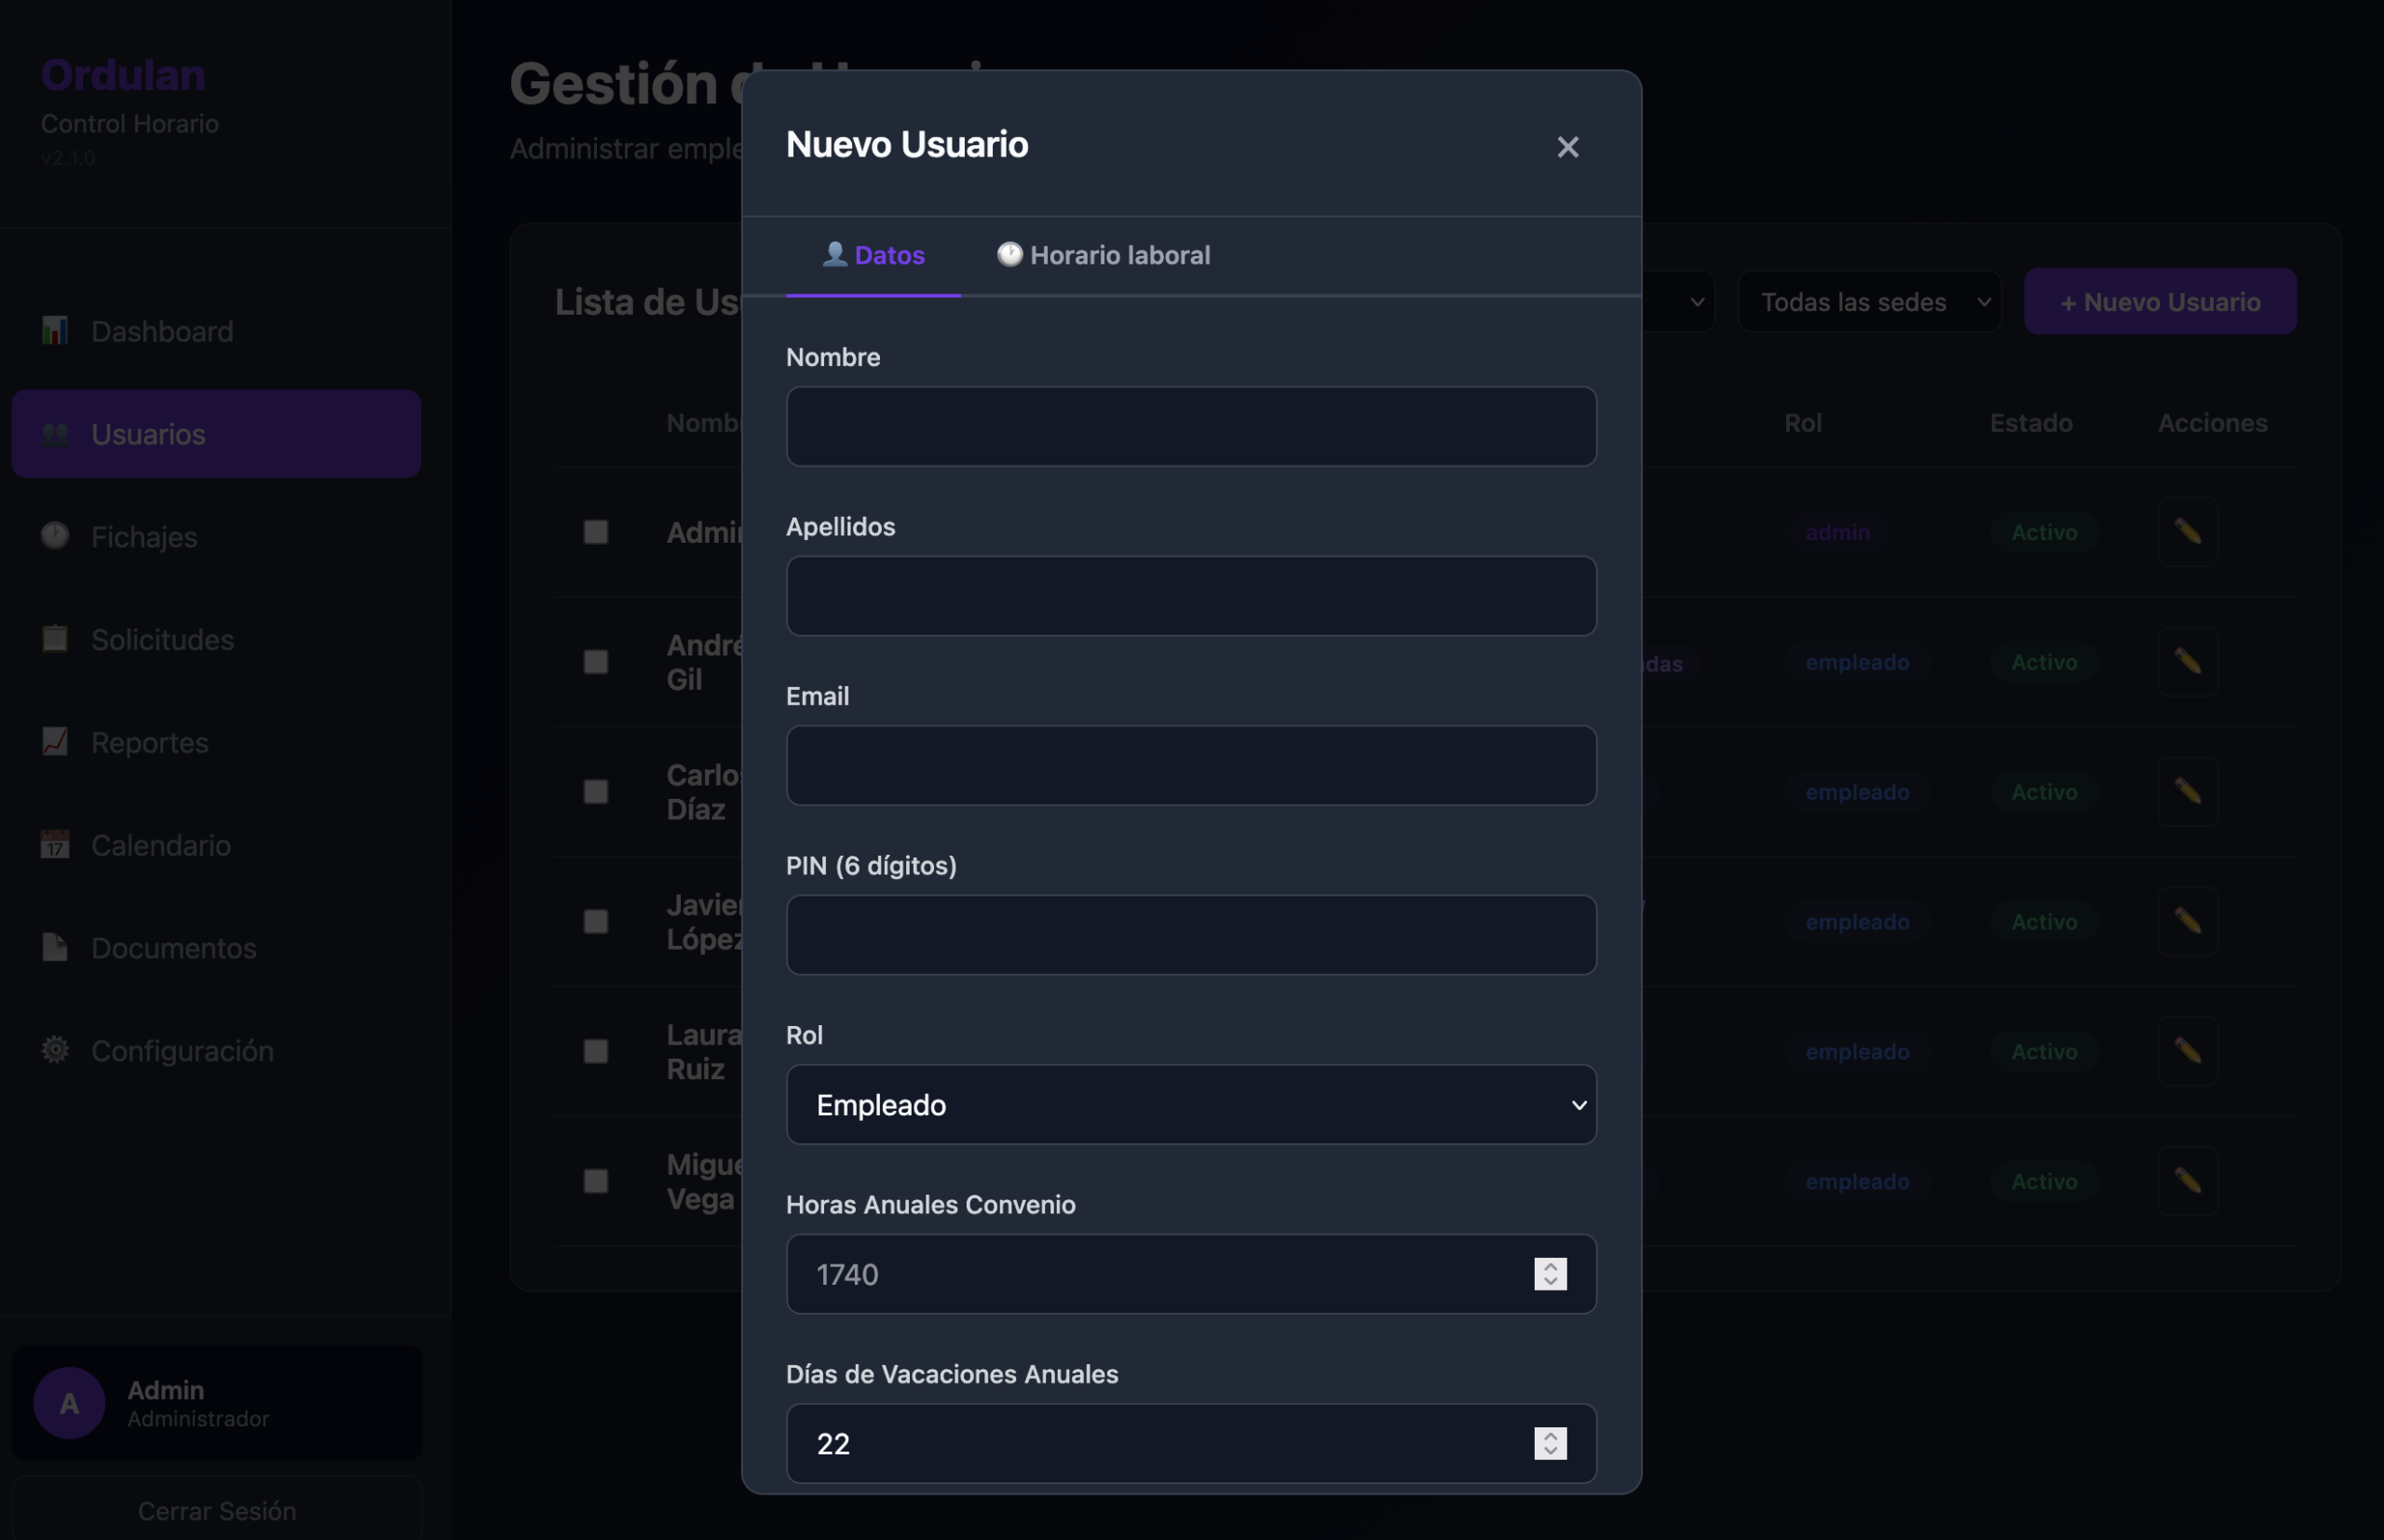The width and height of the screenshot is (2384, 1540).
Task: Expand the Rol dropdown showing Empleado
Action: click(1191, 1105)
